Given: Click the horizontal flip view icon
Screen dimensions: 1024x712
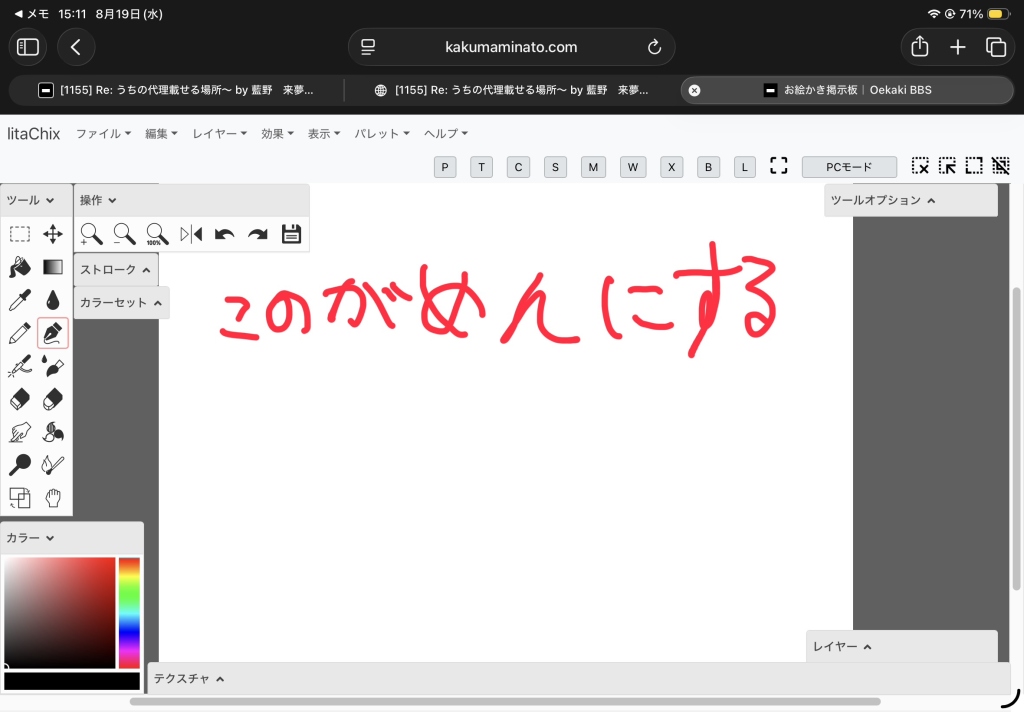Looking at the screenshot, I should pyautogui.click(x=191, y=234).
